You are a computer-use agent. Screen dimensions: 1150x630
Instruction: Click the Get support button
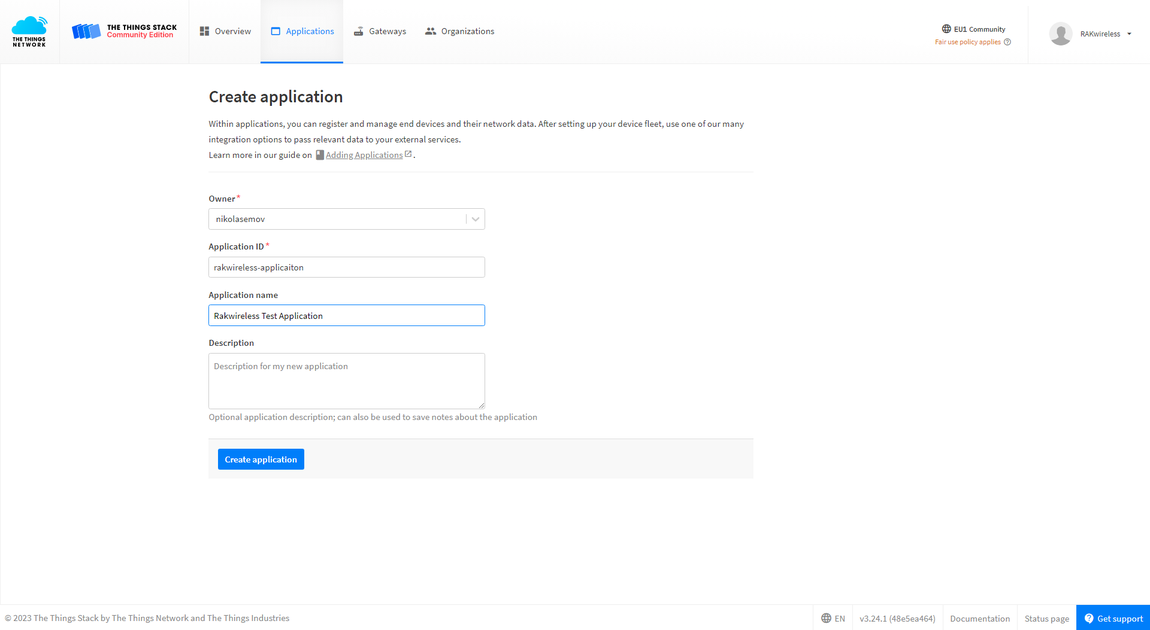click(x=1113, y=618)
